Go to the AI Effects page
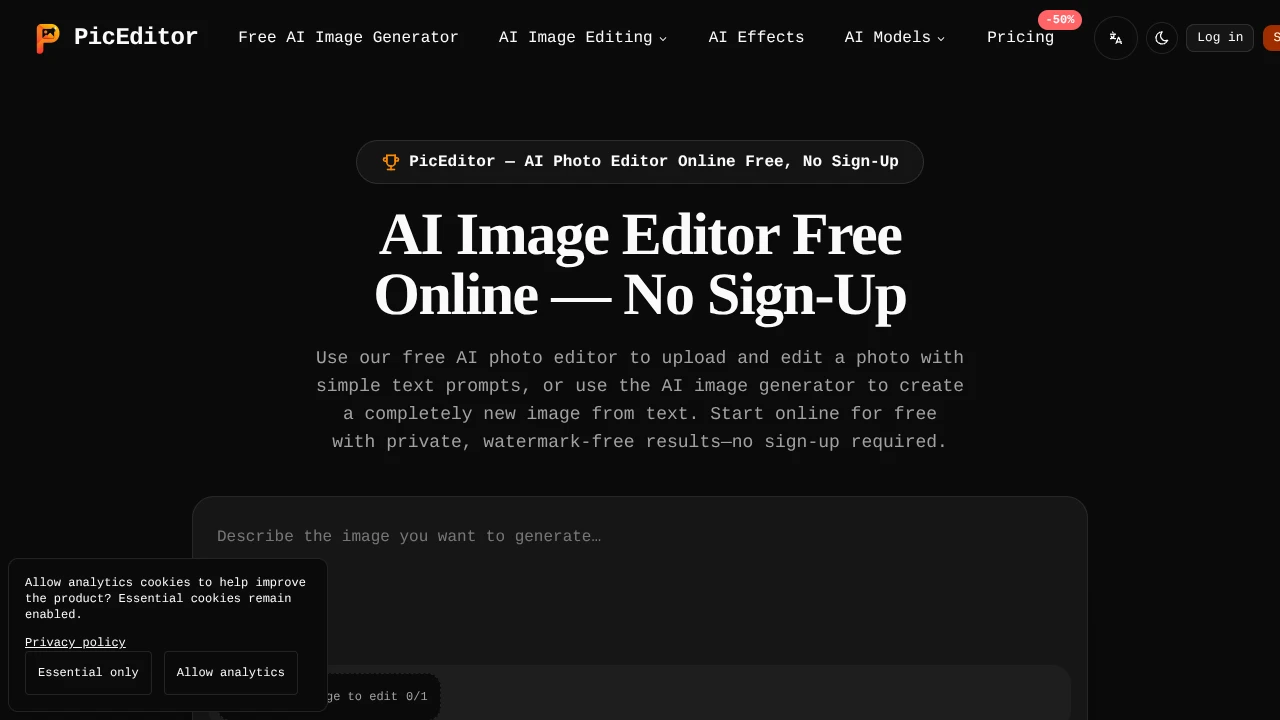1280x720 pixels. click(756, 38)
